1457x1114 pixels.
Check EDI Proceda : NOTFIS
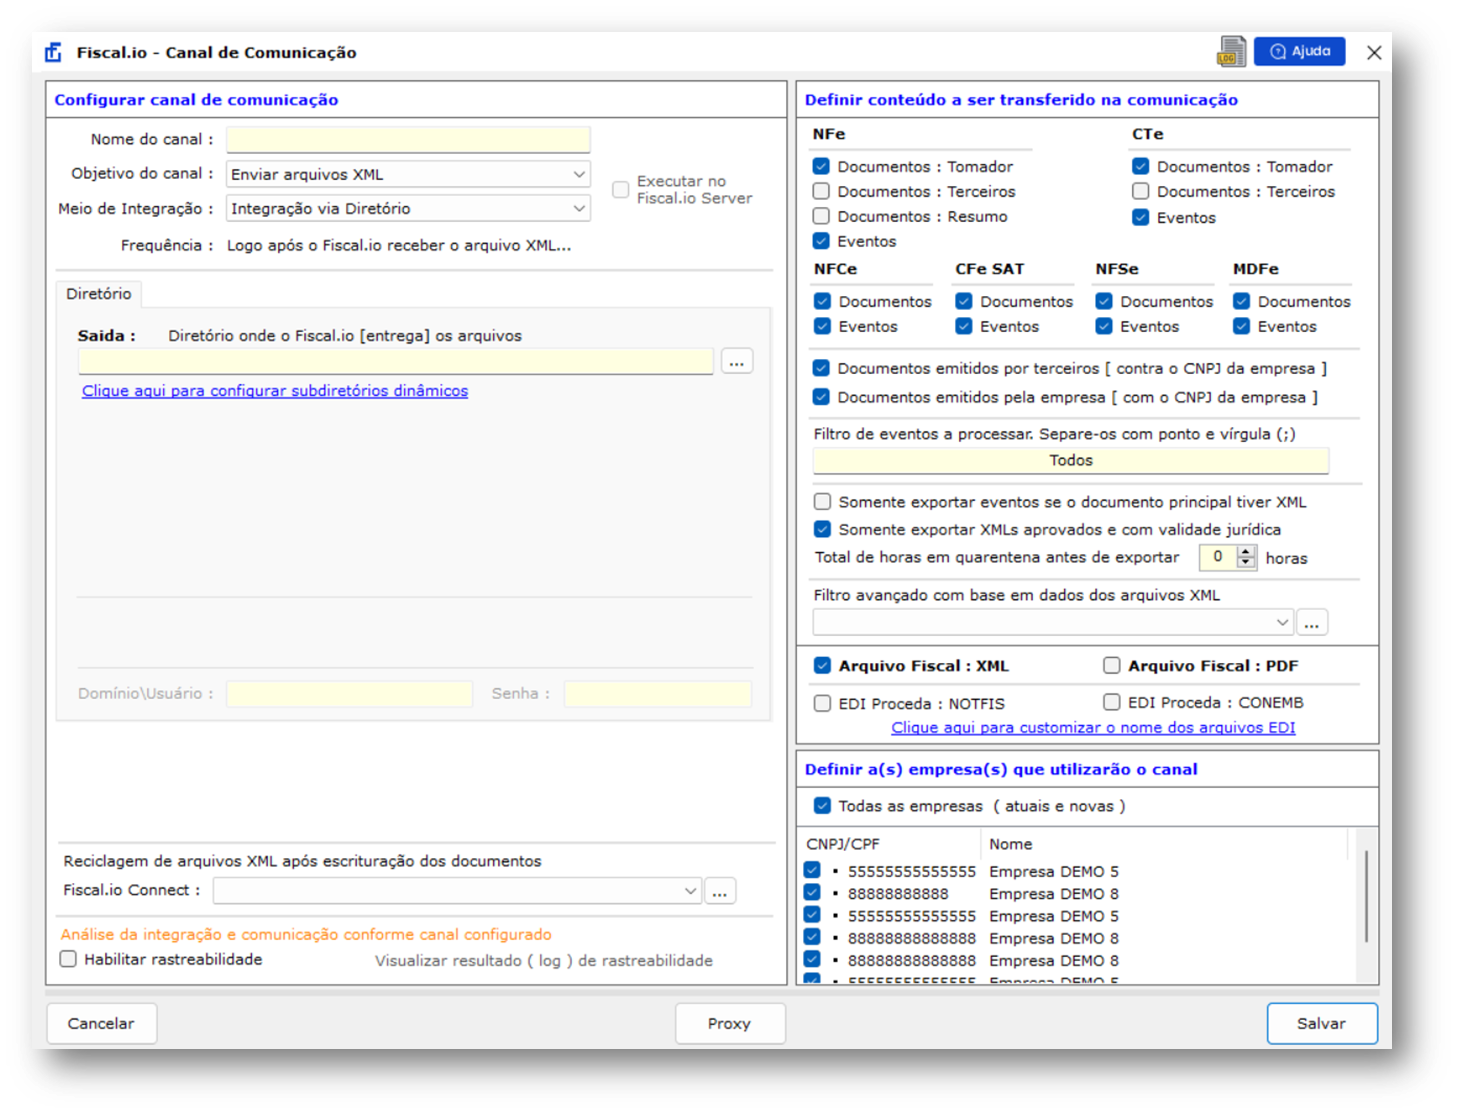[x=822, y=703]
